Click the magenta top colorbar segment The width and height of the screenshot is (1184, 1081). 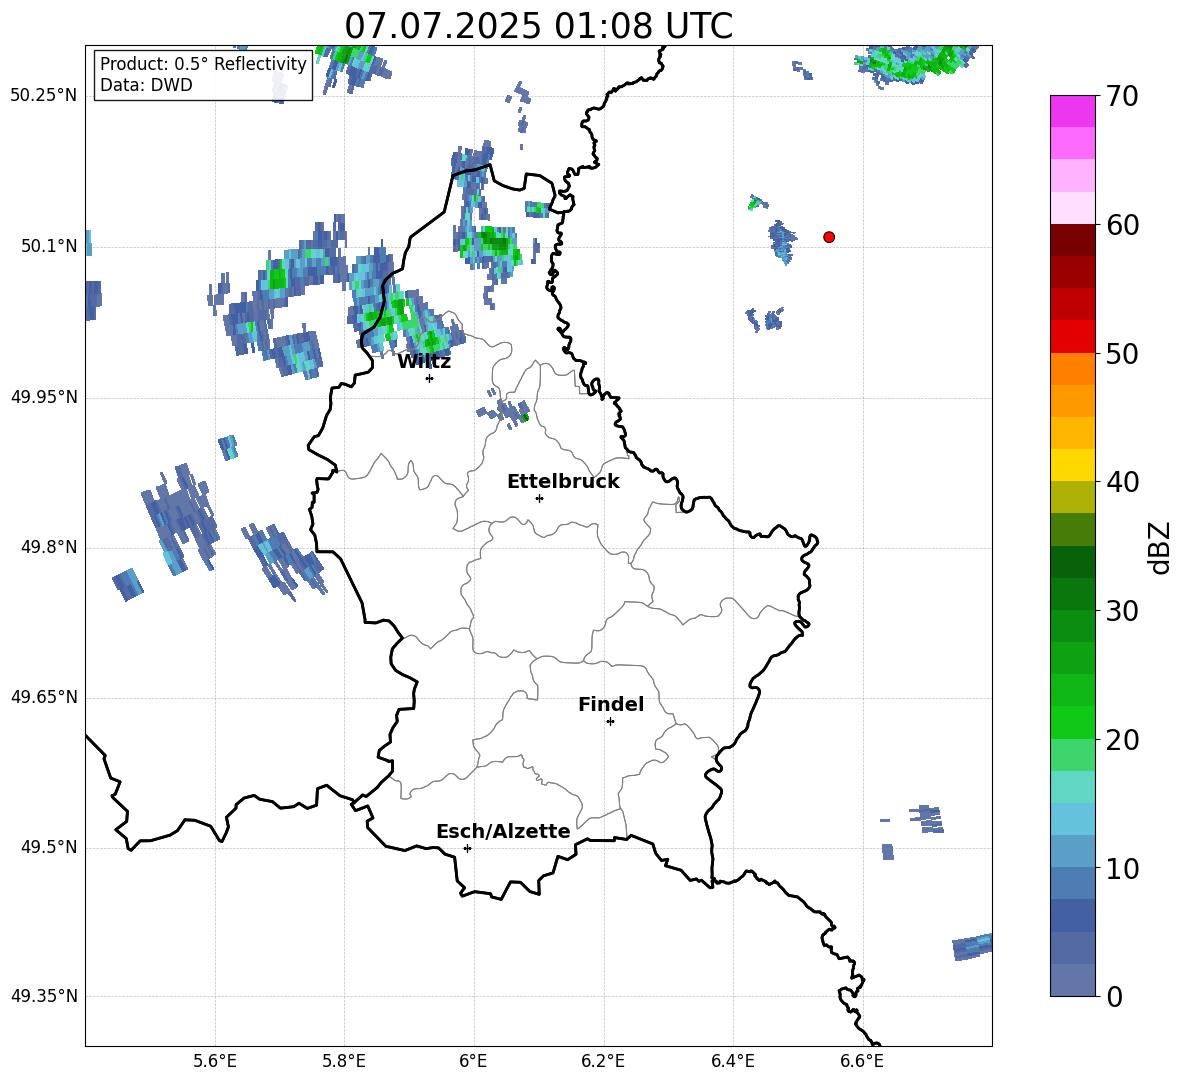click(1072, 111)
